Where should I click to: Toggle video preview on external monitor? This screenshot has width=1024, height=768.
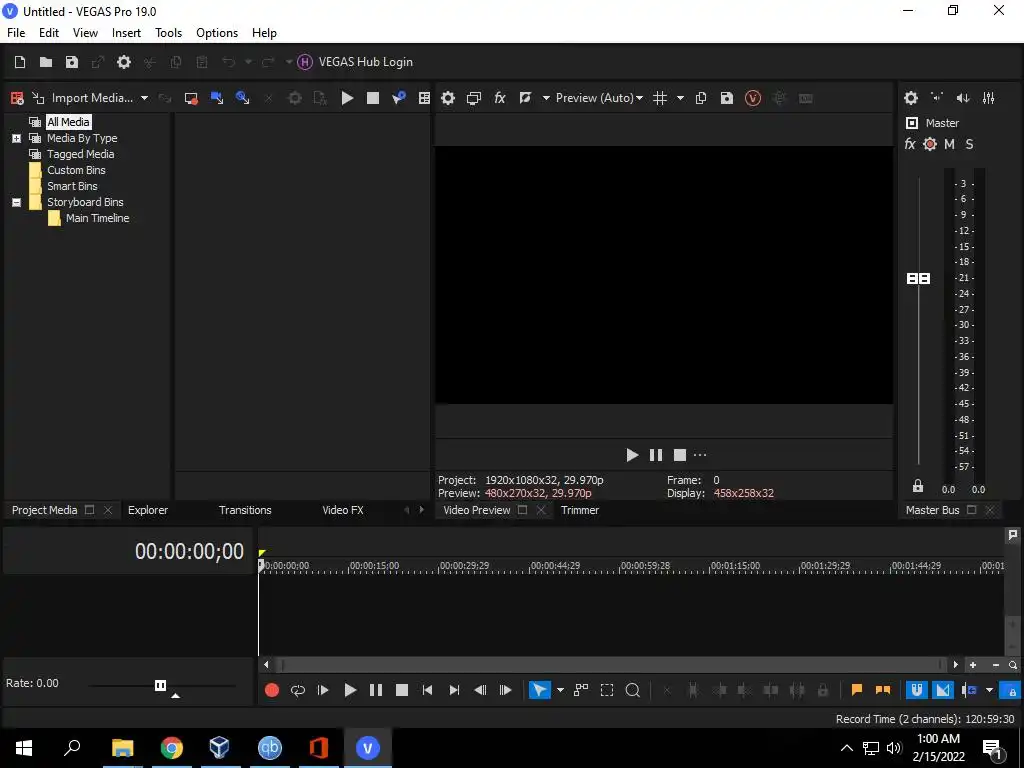click(474, 98)
